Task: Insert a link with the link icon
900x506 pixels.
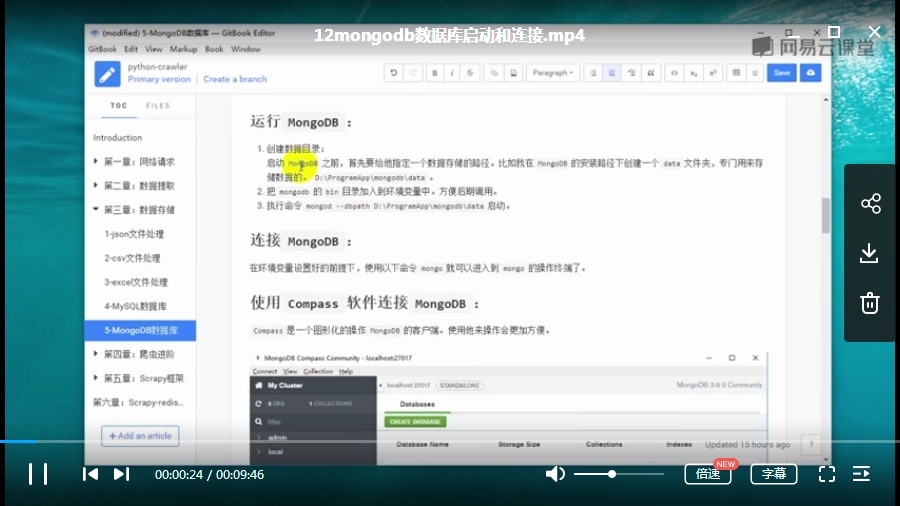Action: (x=494, y=73)
